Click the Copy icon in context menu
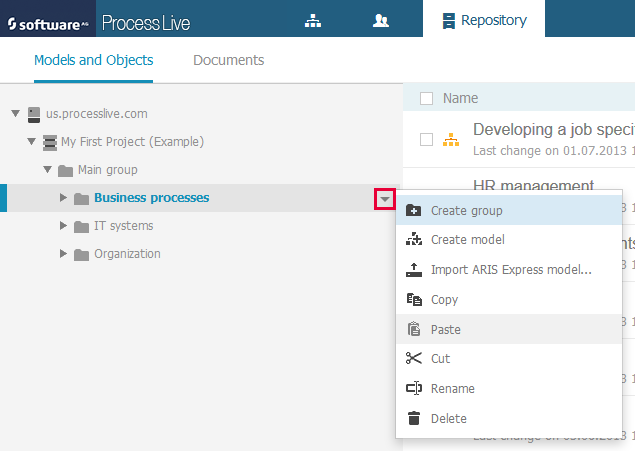The width and height of the screenshot is (635, 451). click(x=414, y=300)
